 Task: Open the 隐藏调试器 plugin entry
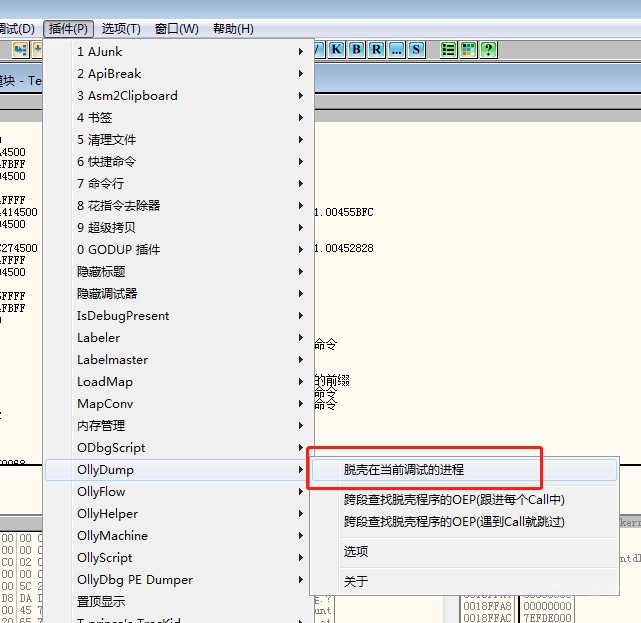click(179, 294)
